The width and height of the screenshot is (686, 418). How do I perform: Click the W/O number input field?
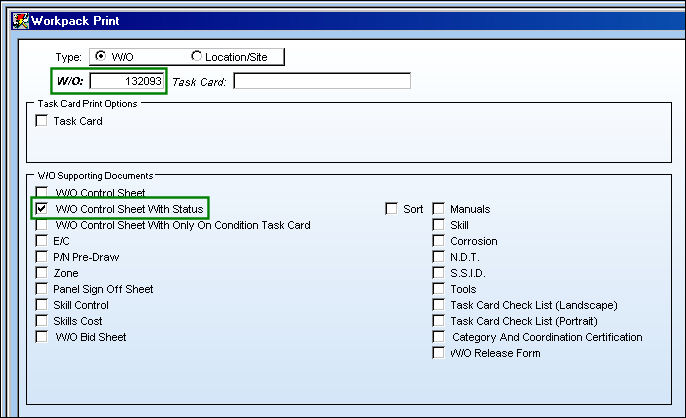pos(127,81)
